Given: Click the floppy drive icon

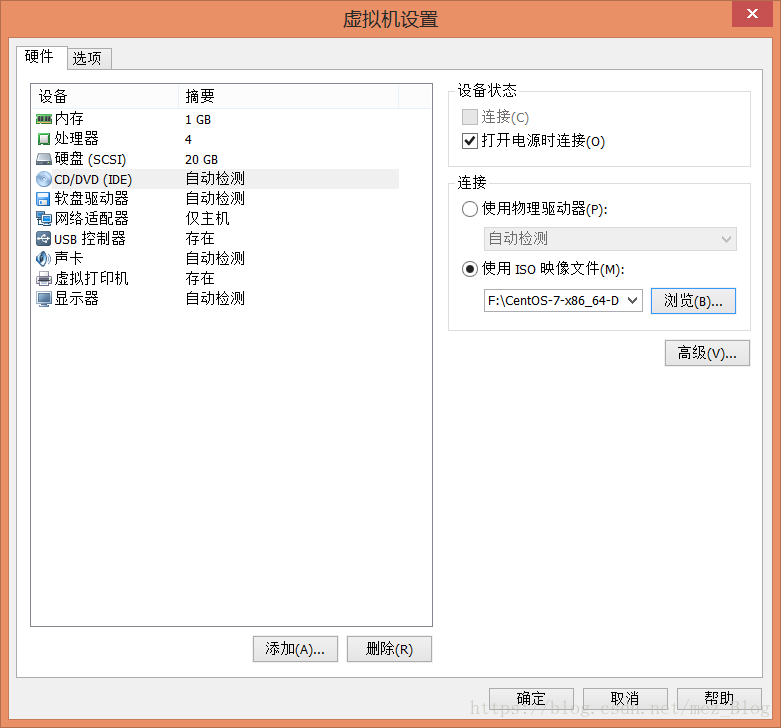Looking at the screenshot, I should pyautogui.click(x=44, y=199).
